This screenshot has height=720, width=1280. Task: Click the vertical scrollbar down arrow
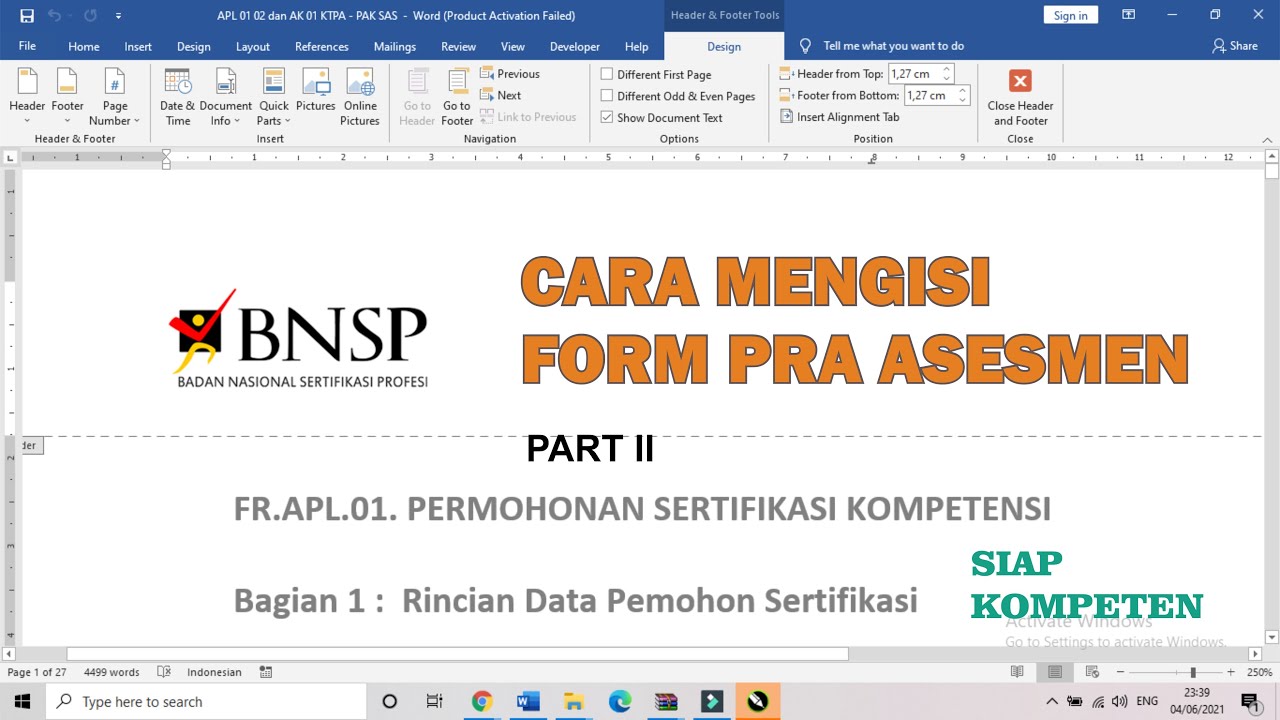[x=1271, y=637]
